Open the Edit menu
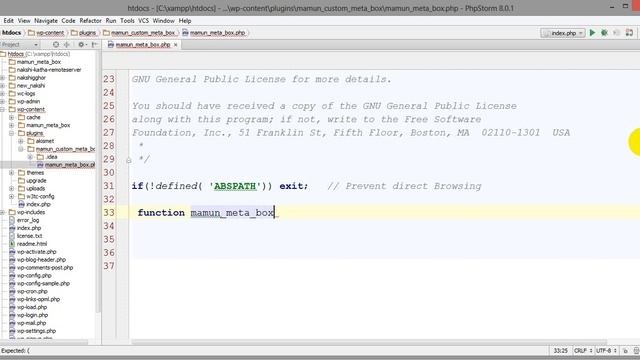Image resolution: width=640 pixels, height=360 pixels. 9,20
